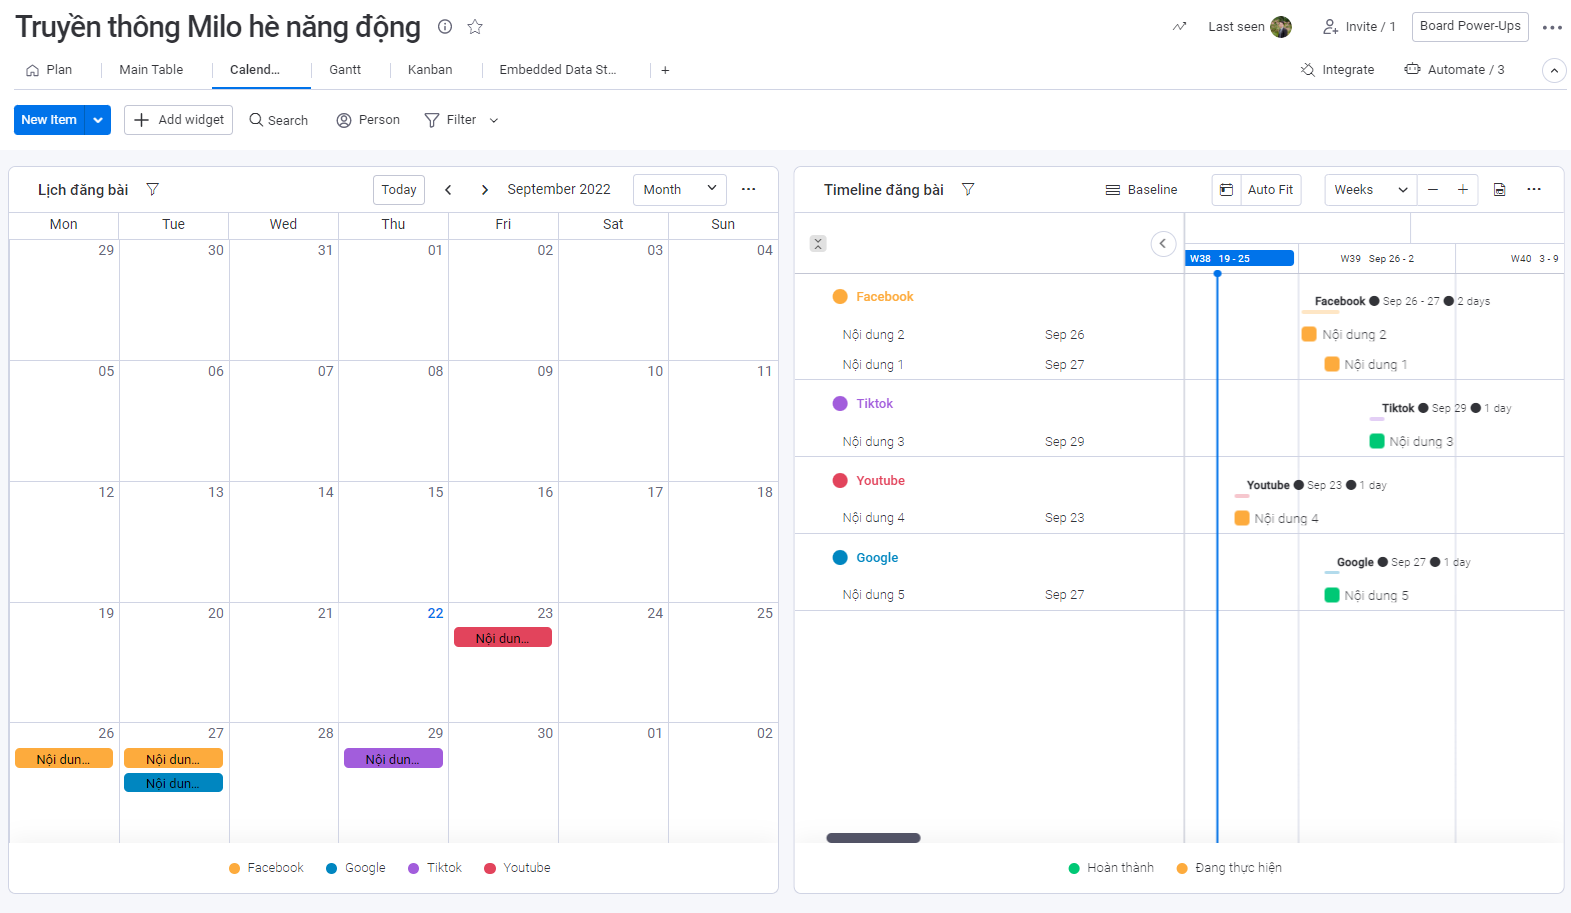Toggle Google legend in calendar
Viewport: 1571px width, 913px height.
[356, 868]
